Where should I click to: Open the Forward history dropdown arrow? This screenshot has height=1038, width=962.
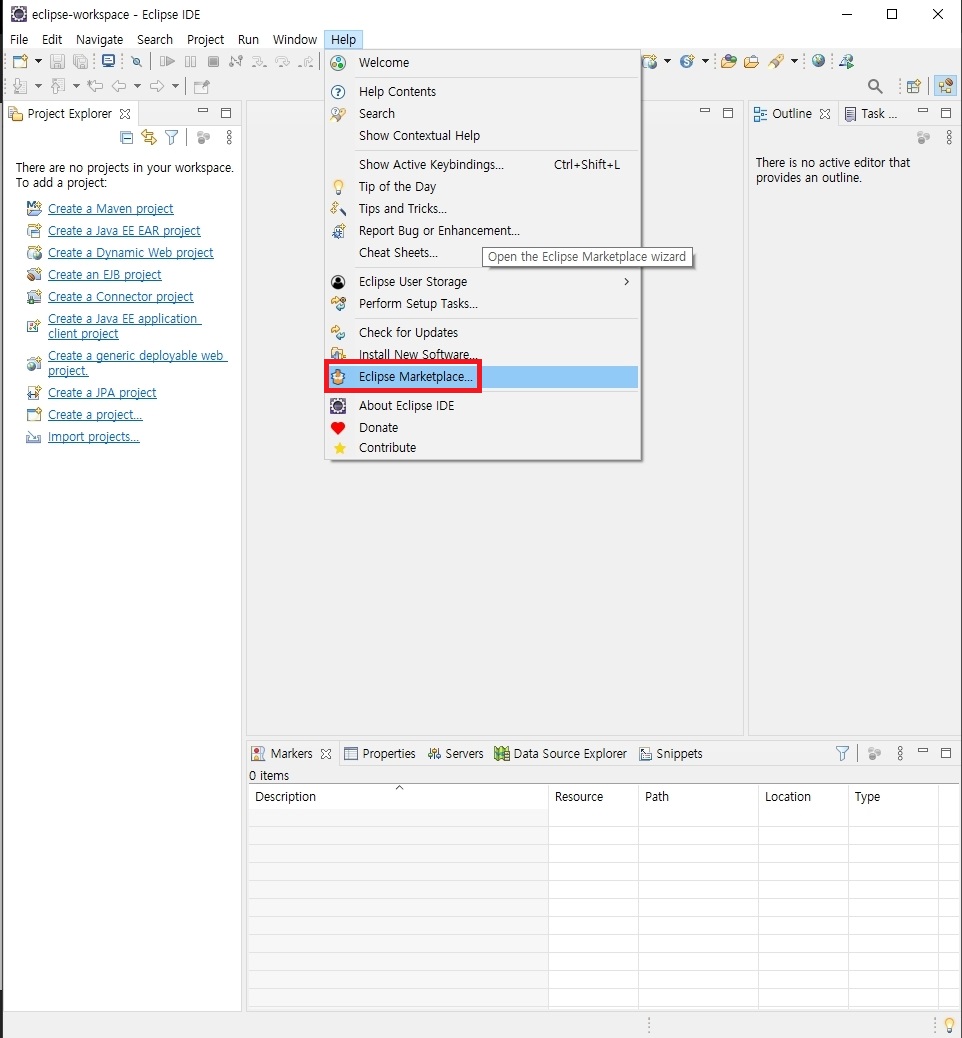[x=175, y=86]
